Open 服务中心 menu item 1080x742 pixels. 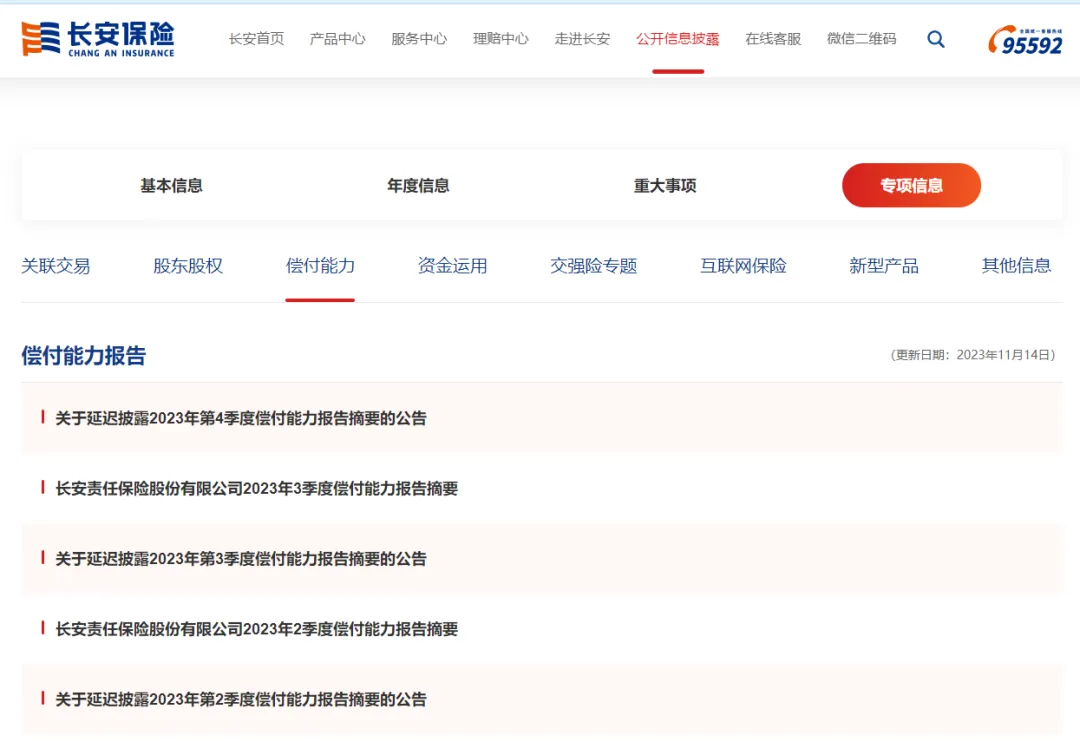pos(419,39)
